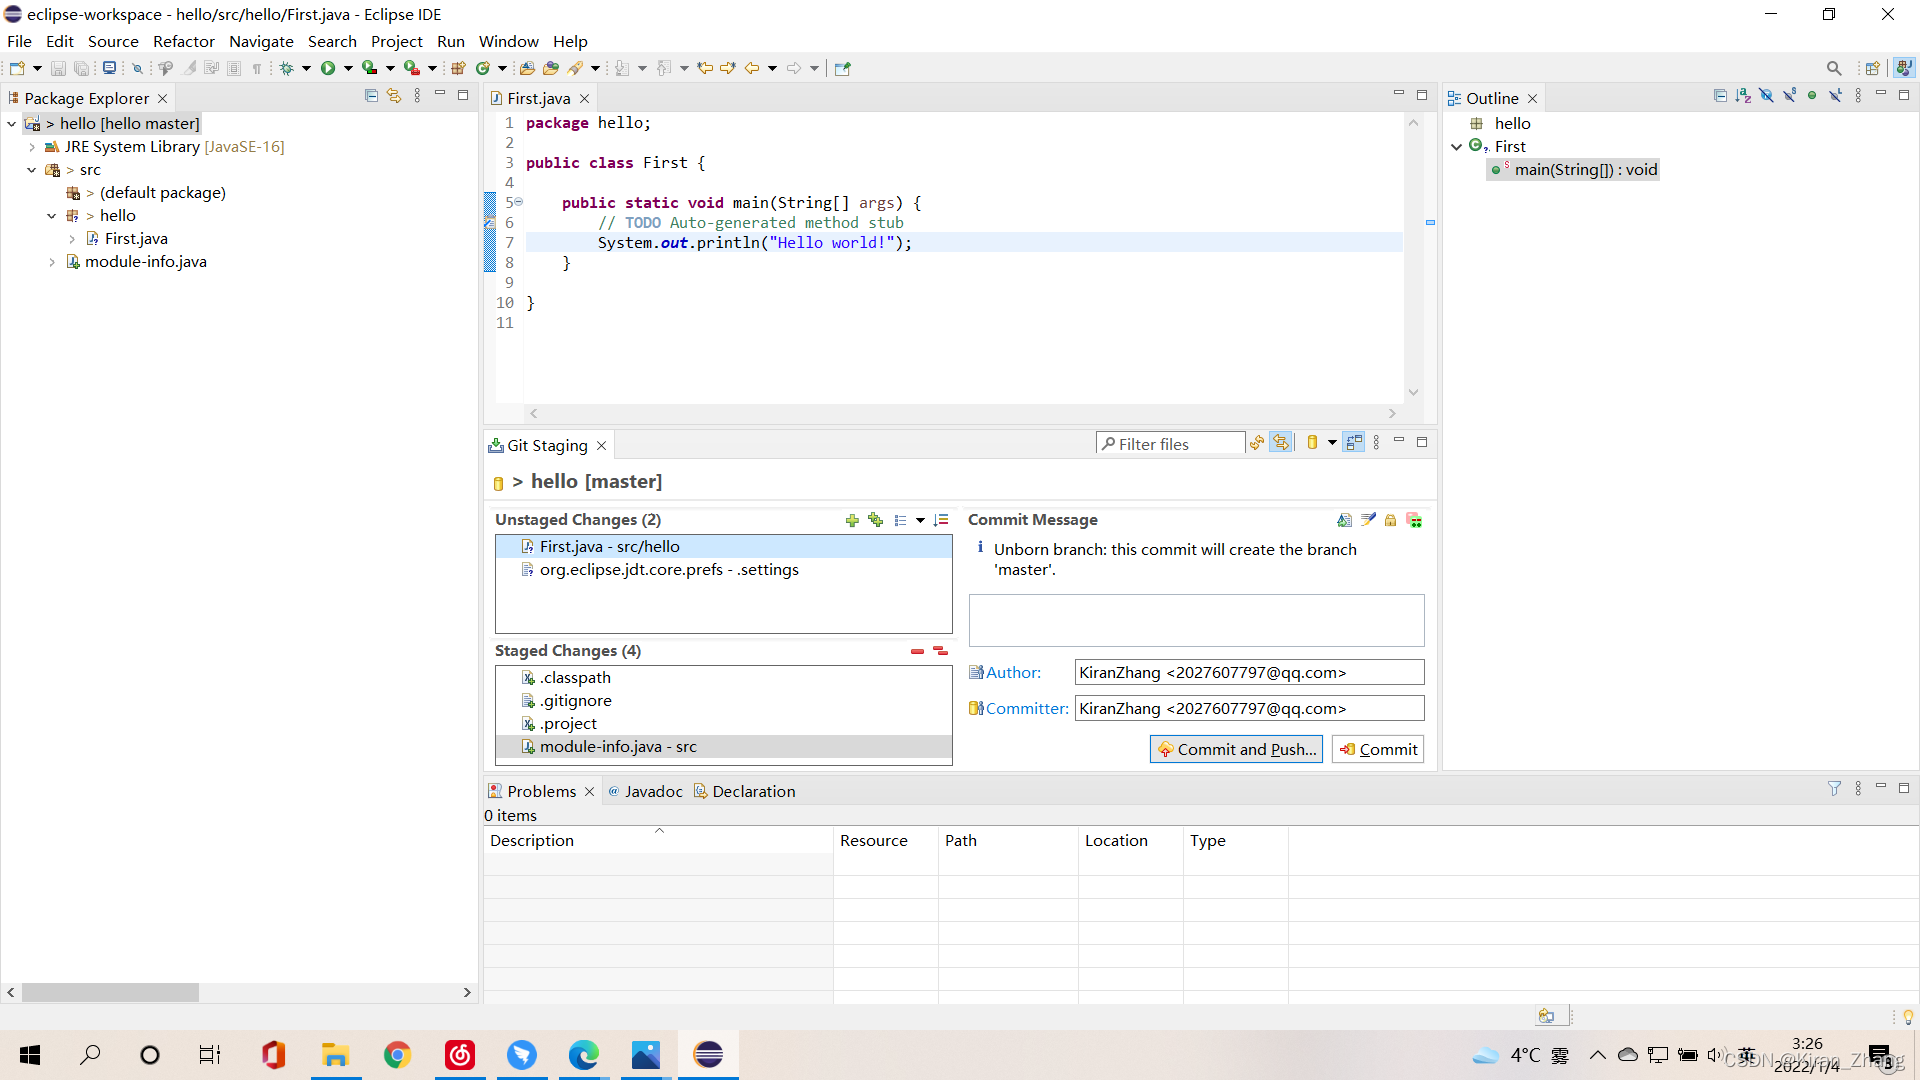
Task: Save the current editor file
Action: 58,67
